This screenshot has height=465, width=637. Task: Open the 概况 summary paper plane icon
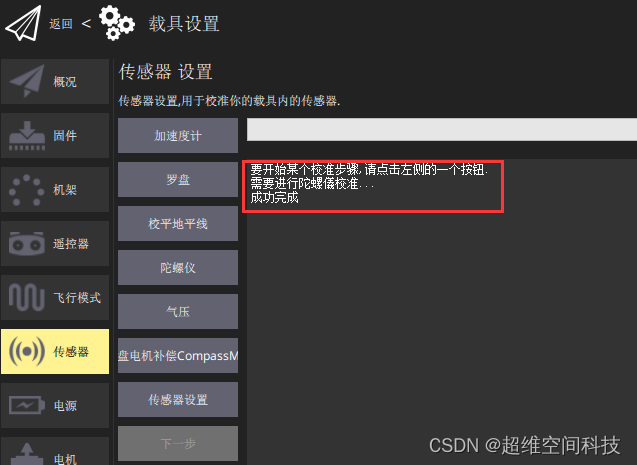[26, 81]
